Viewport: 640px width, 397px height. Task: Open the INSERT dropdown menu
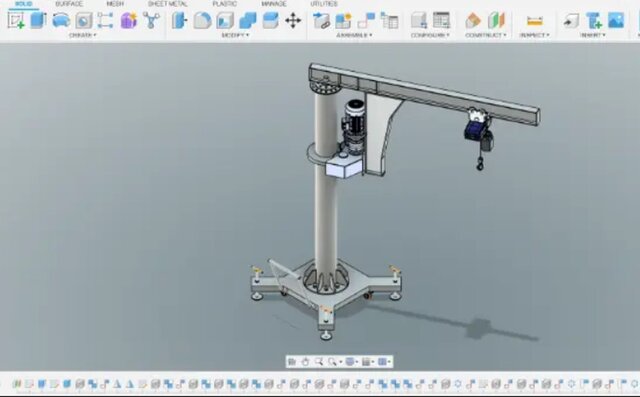tap(592, 35)
